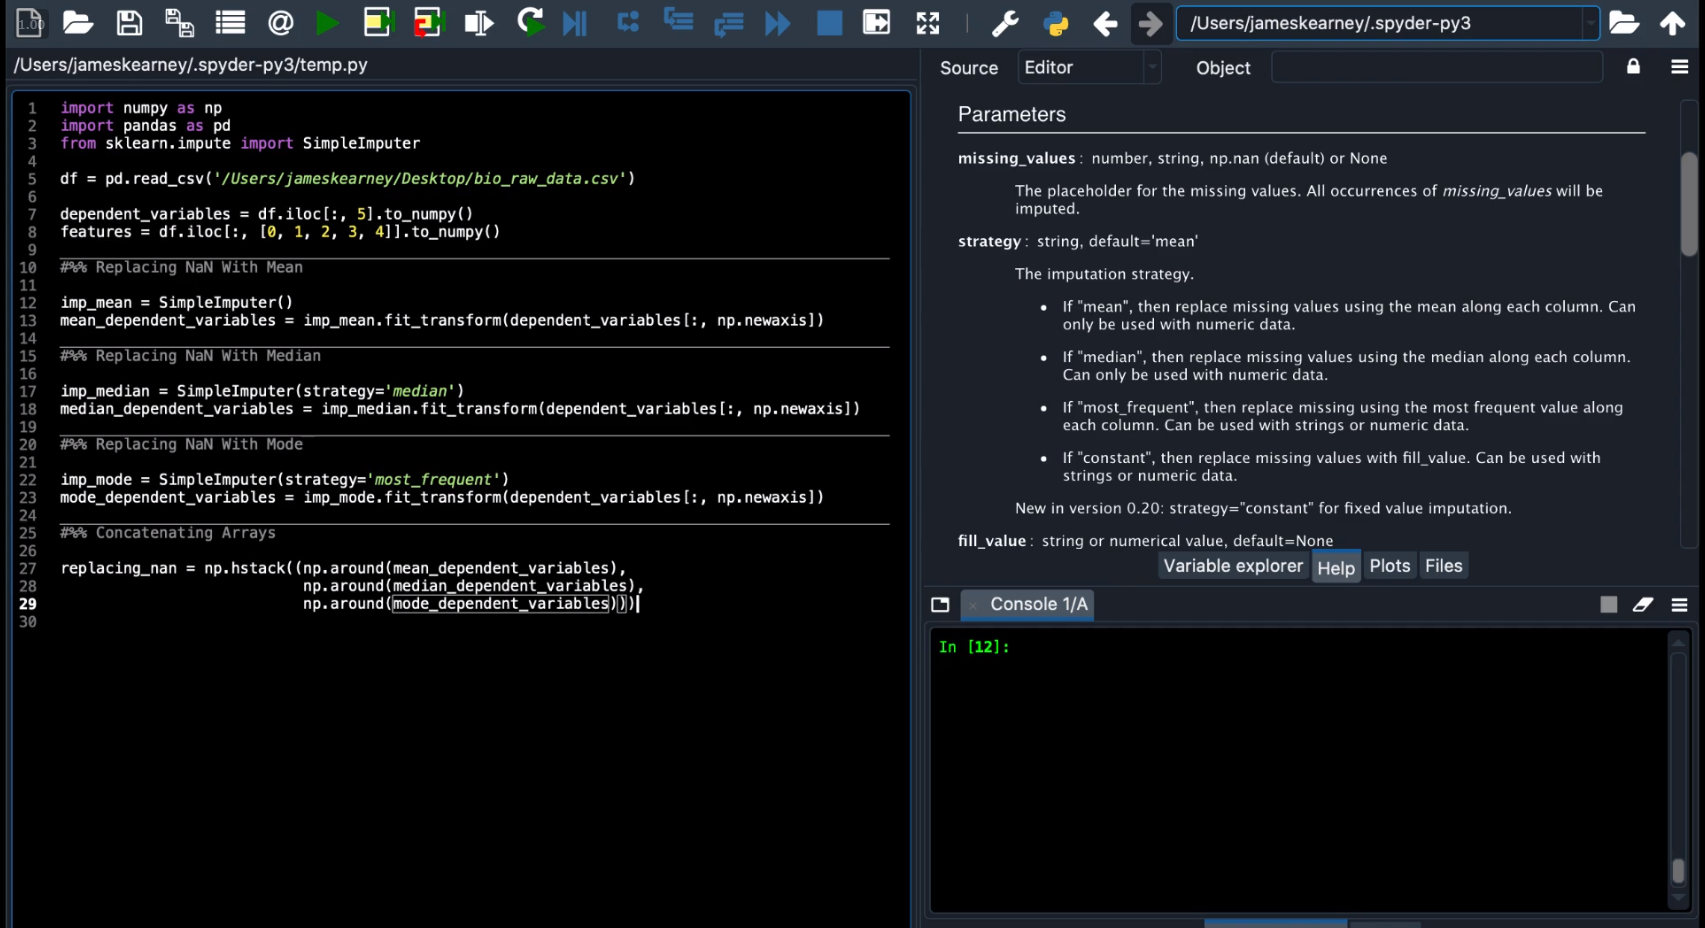The width and height of the screenshot is (1705, 928).
Task: Click the Save file floppy icon
Action: click(129, 23)
